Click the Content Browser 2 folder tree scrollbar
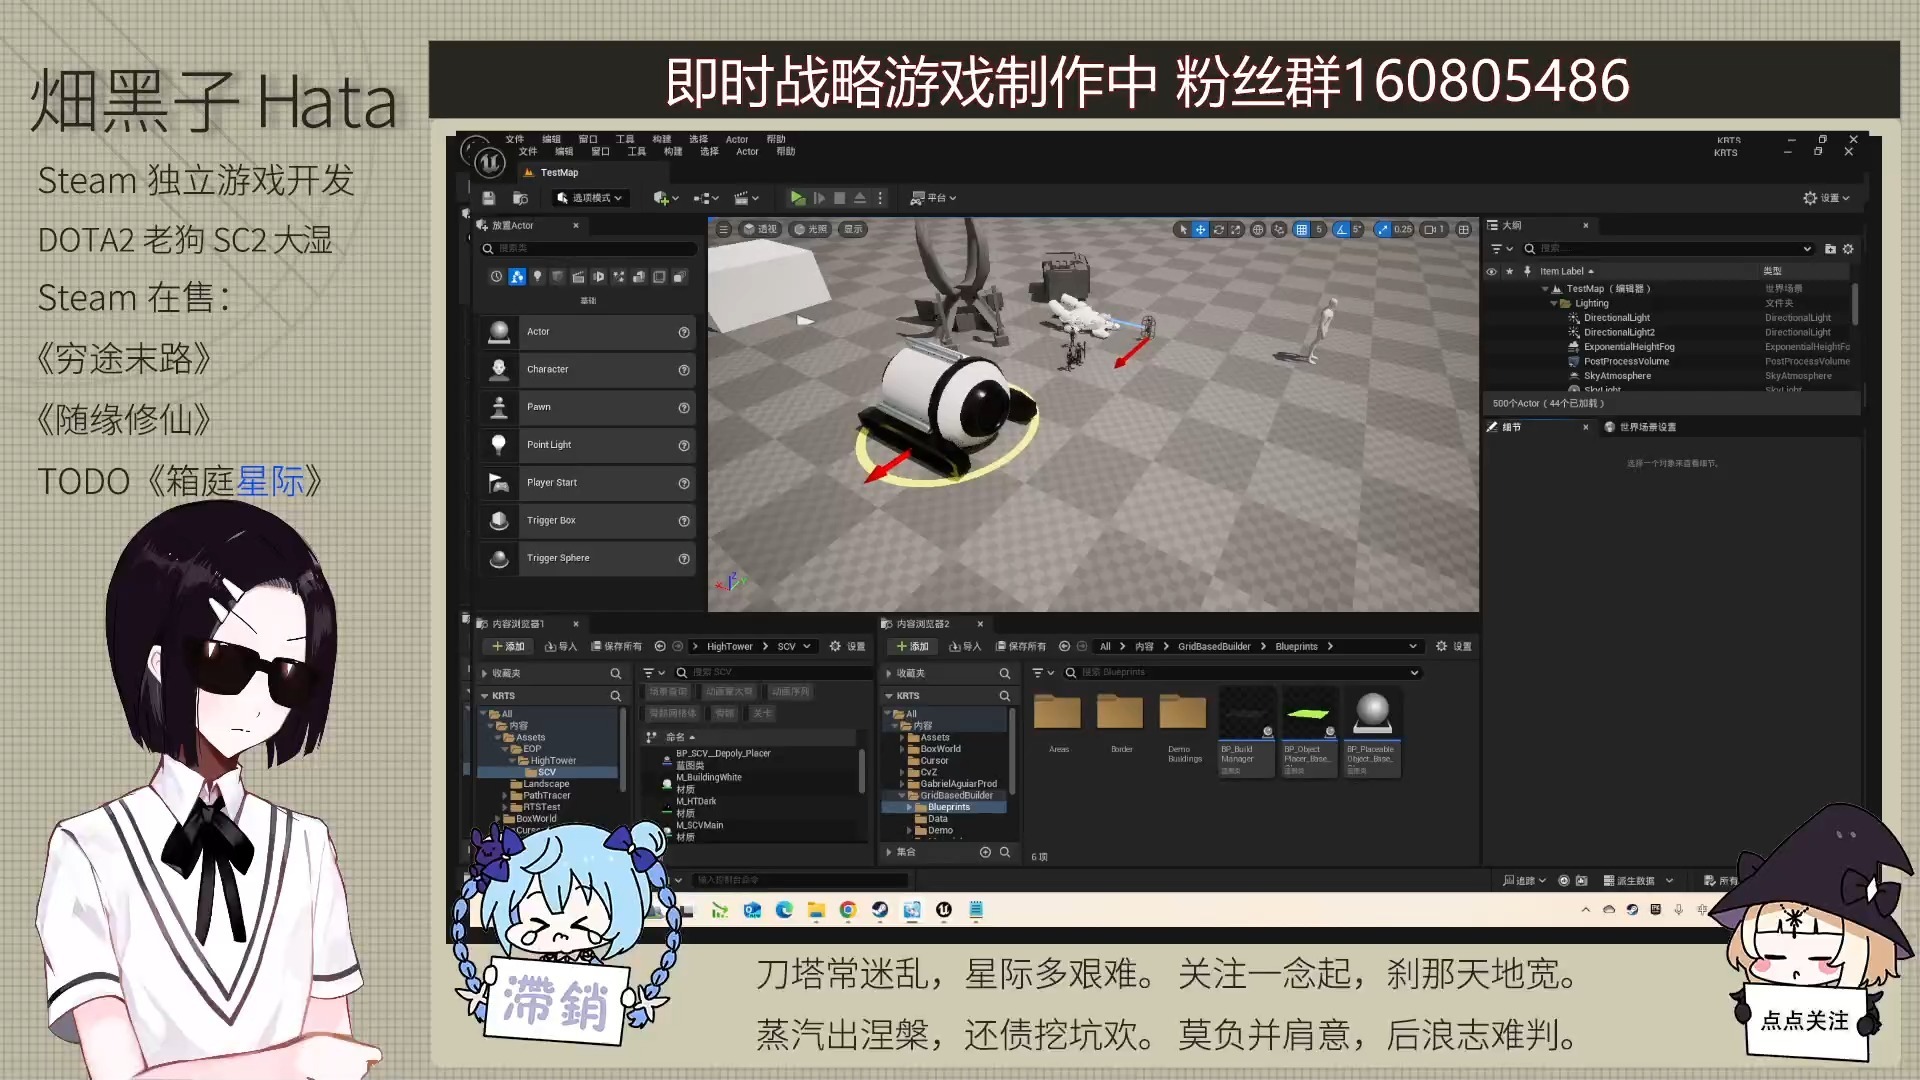 click(x=1013, y=752)
